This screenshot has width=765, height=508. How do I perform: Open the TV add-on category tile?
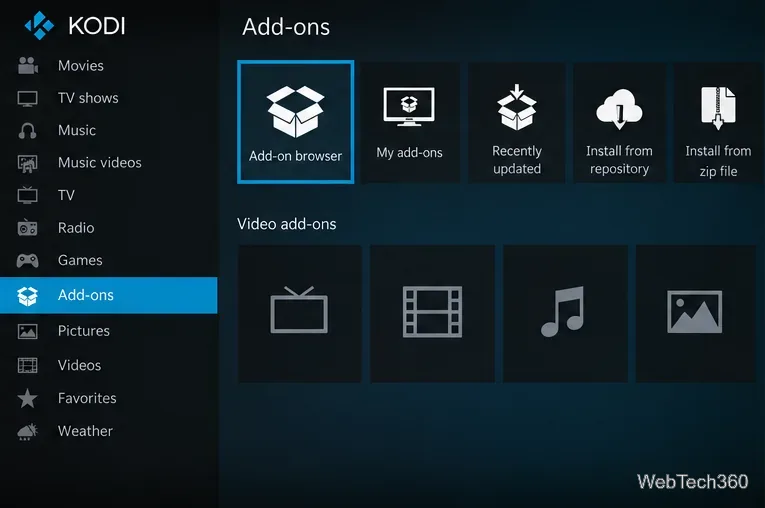coord(300,313)
